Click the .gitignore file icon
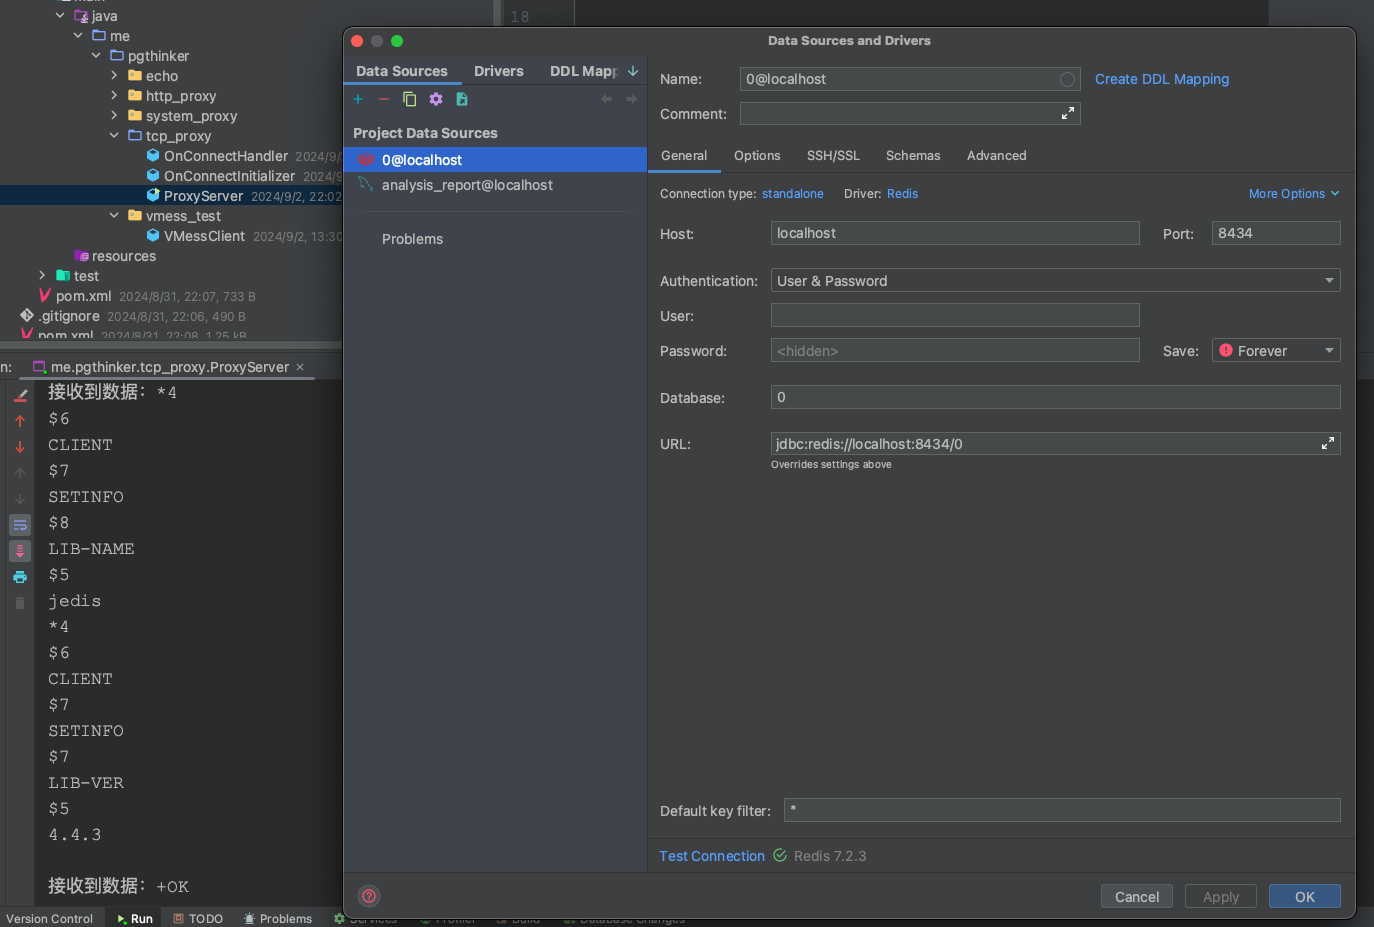1374x927 pixels. click(x=27, y=316)
